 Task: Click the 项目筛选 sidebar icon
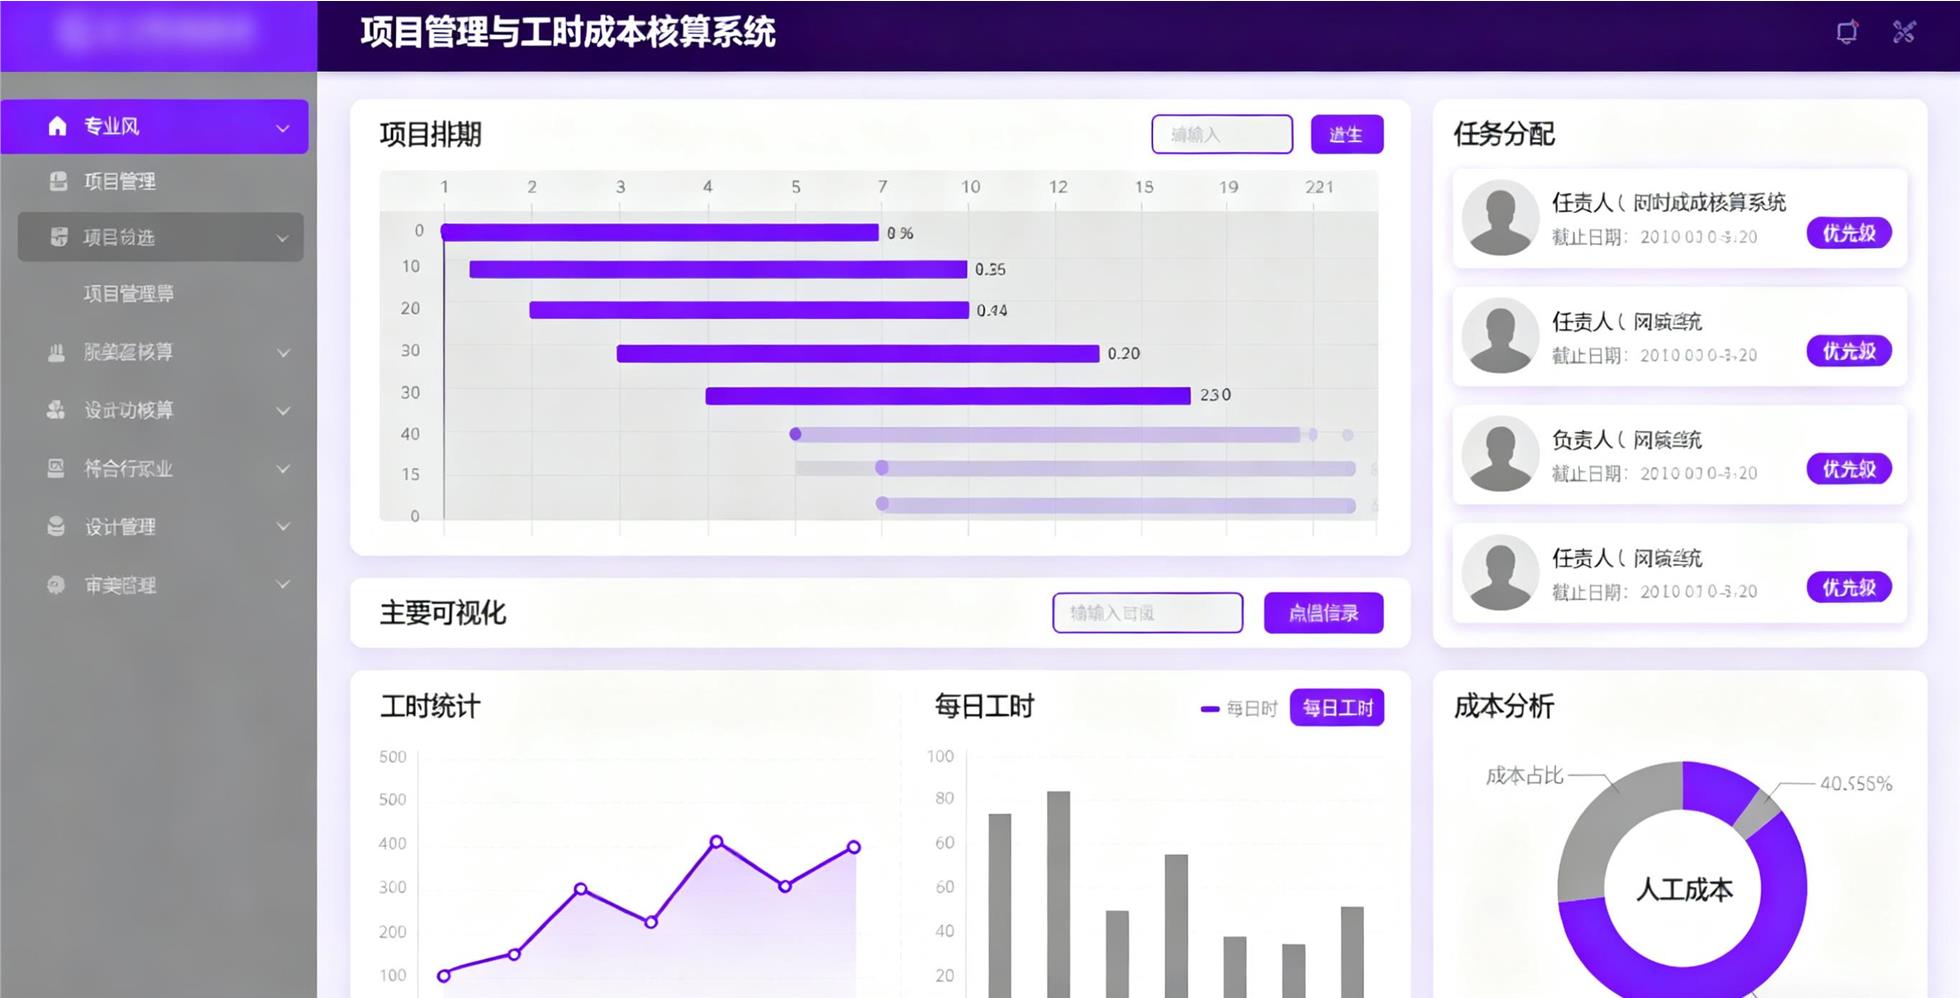pyautogui.click(x=58, y=237)
